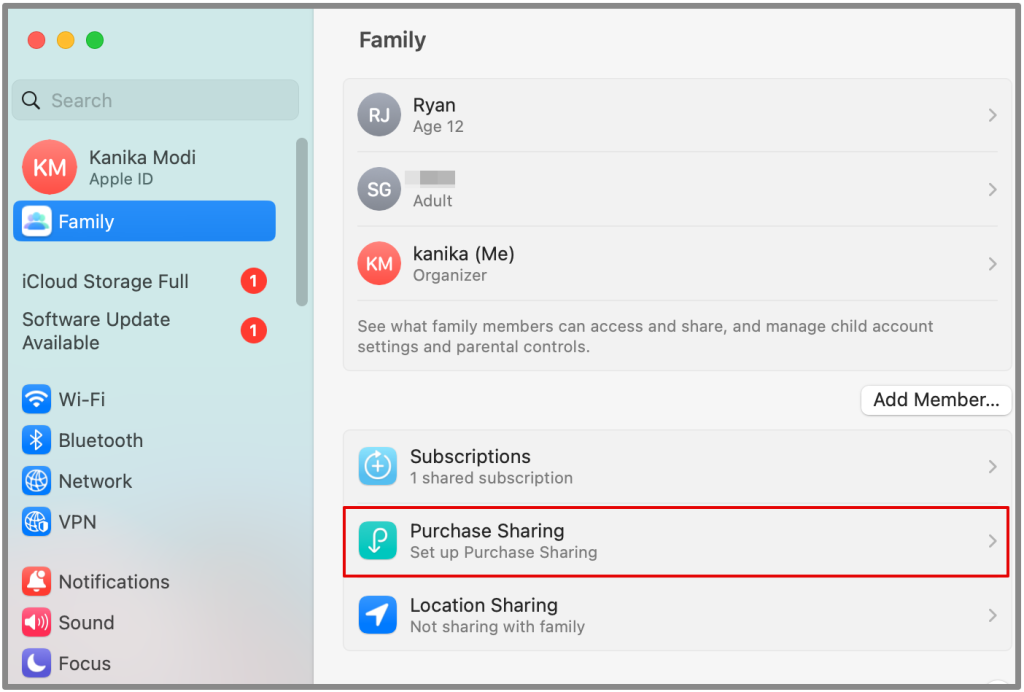
Task: Click the Search input field
Action: click(155, 100)
